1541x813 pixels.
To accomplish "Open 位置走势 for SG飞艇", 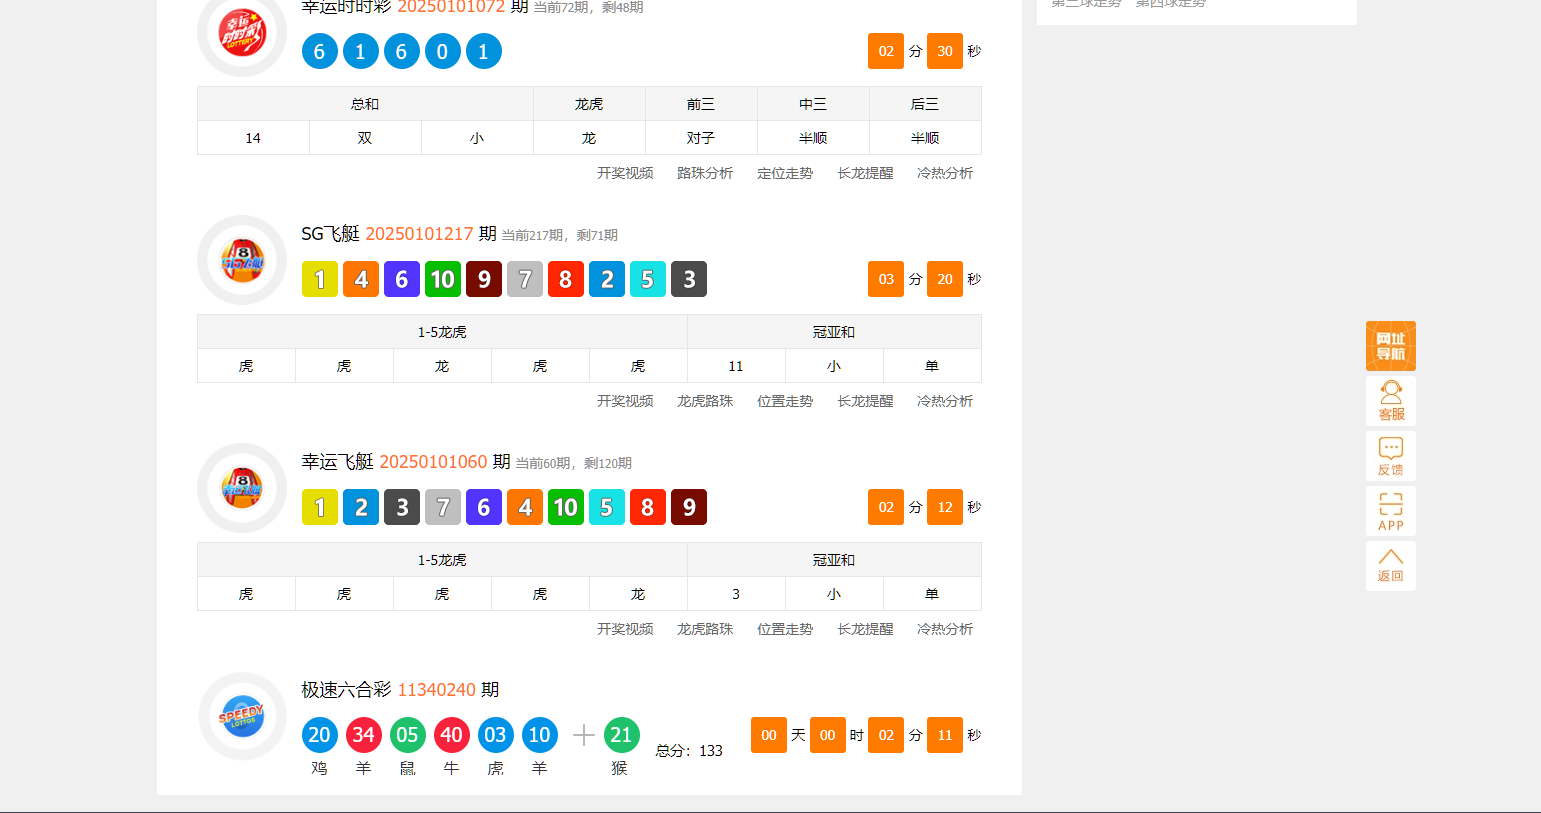I will click(785, 400).
